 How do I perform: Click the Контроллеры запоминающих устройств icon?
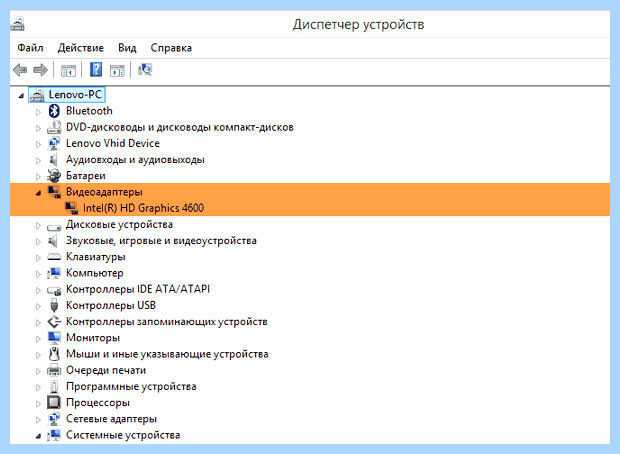pos(54,322)
